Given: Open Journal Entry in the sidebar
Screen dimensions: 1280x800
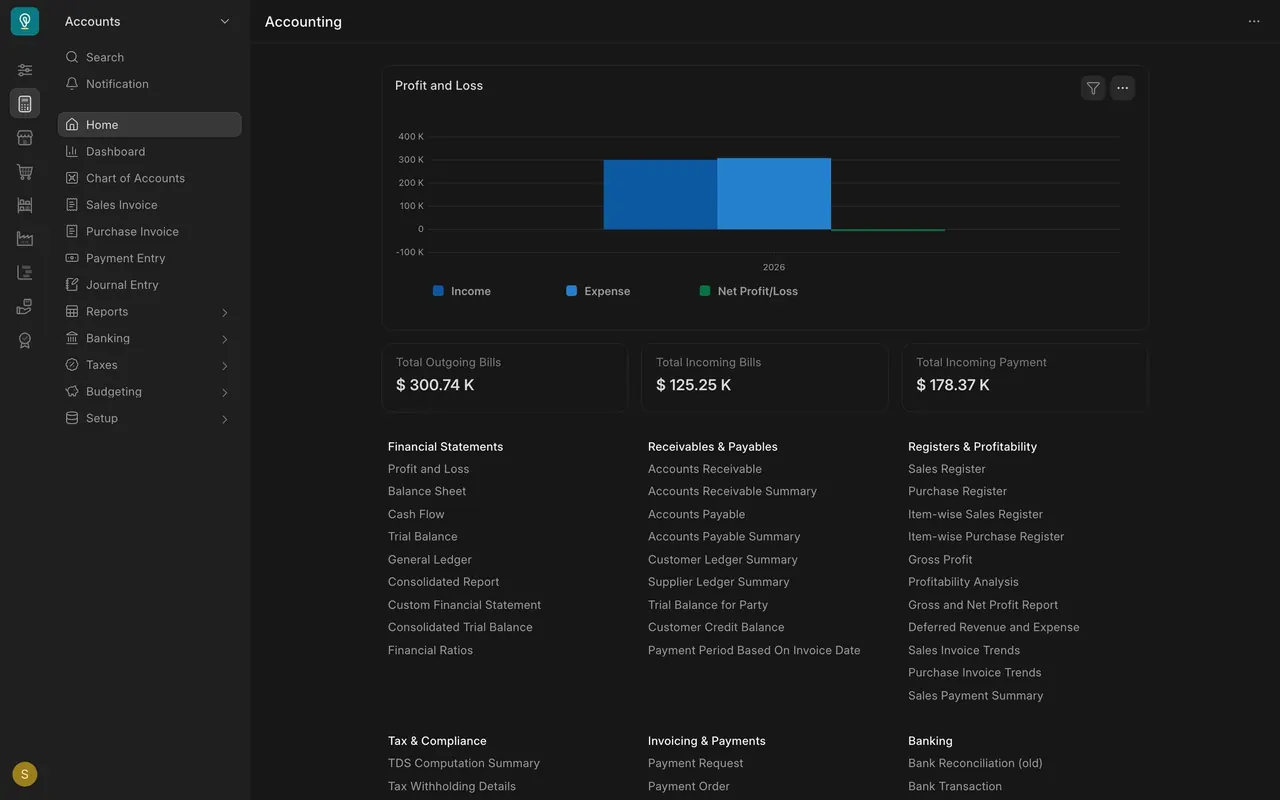Looking at the screenshot, I should 150,285.
